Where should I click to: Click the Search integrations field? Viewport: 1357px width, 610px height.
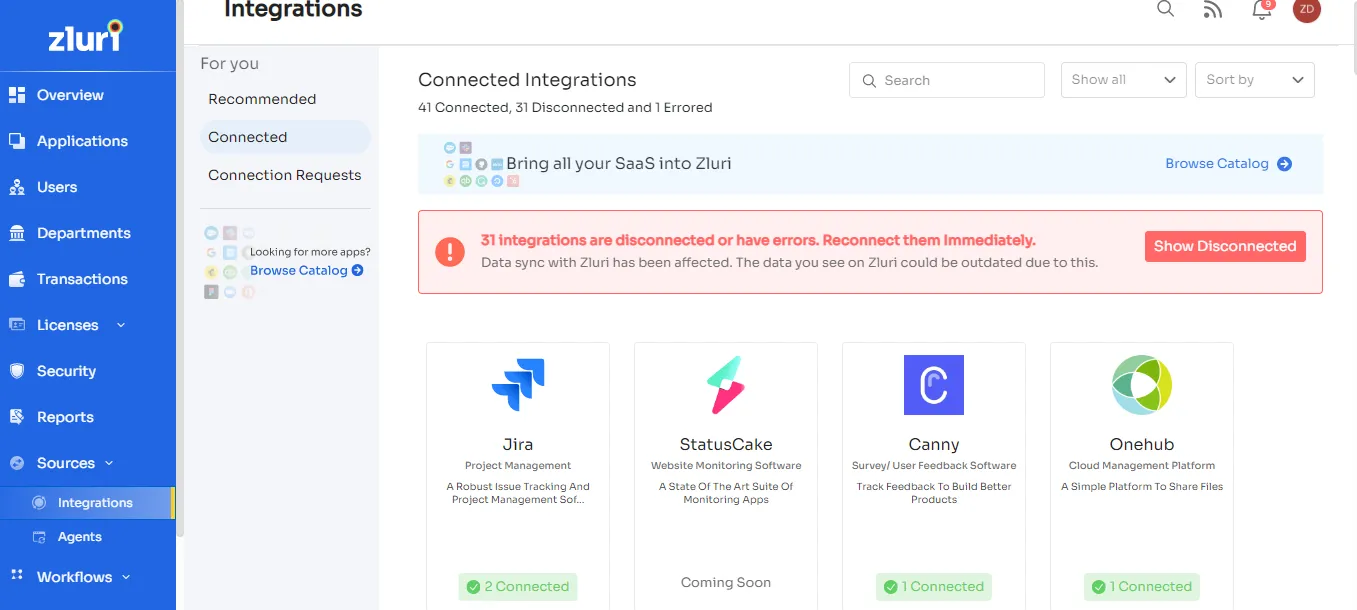[947, 80]
